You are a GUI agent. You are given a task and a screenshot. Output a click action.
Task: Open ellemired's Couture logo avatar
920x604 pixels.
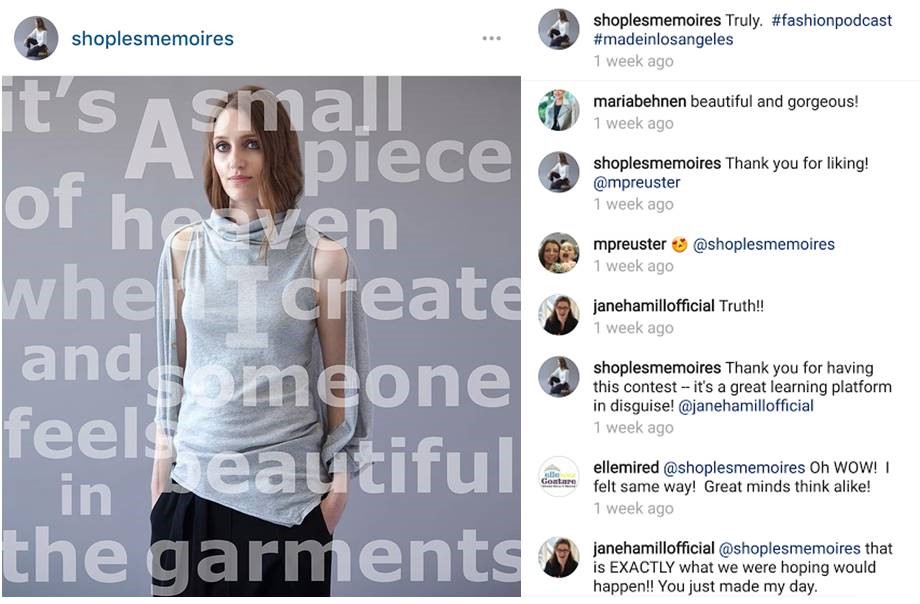pyautogui.click(x=559, y=476)
